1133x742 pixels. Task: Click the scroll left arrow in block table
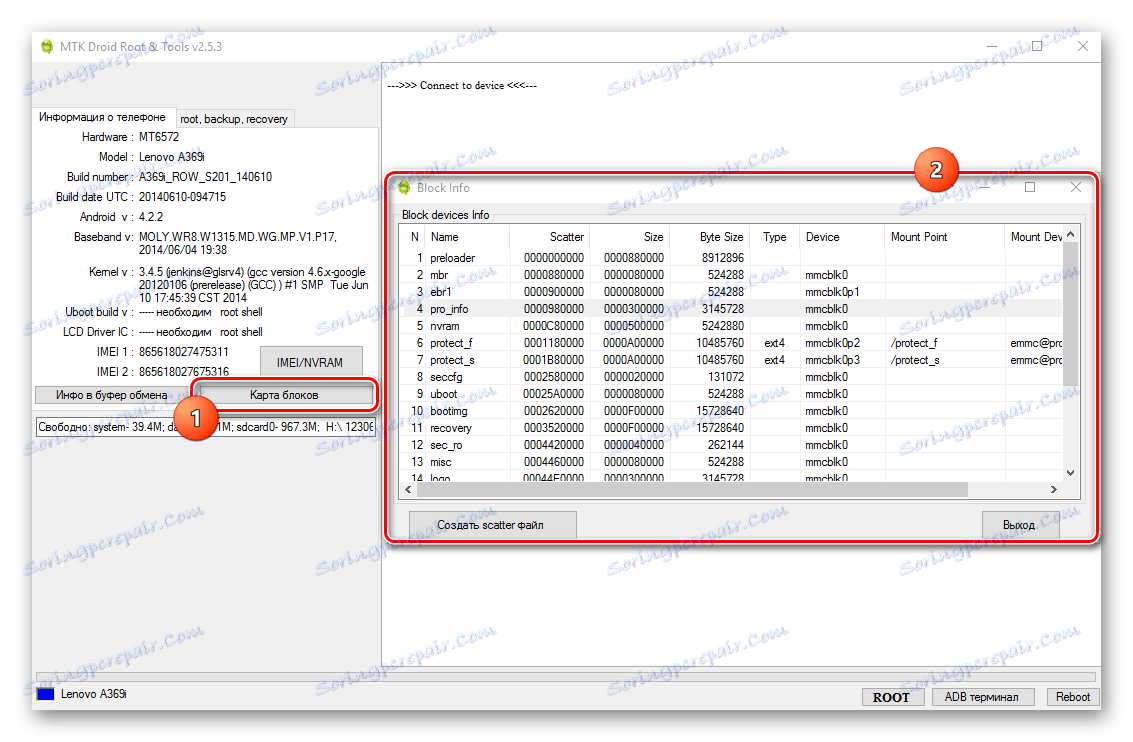pos(408,489)
